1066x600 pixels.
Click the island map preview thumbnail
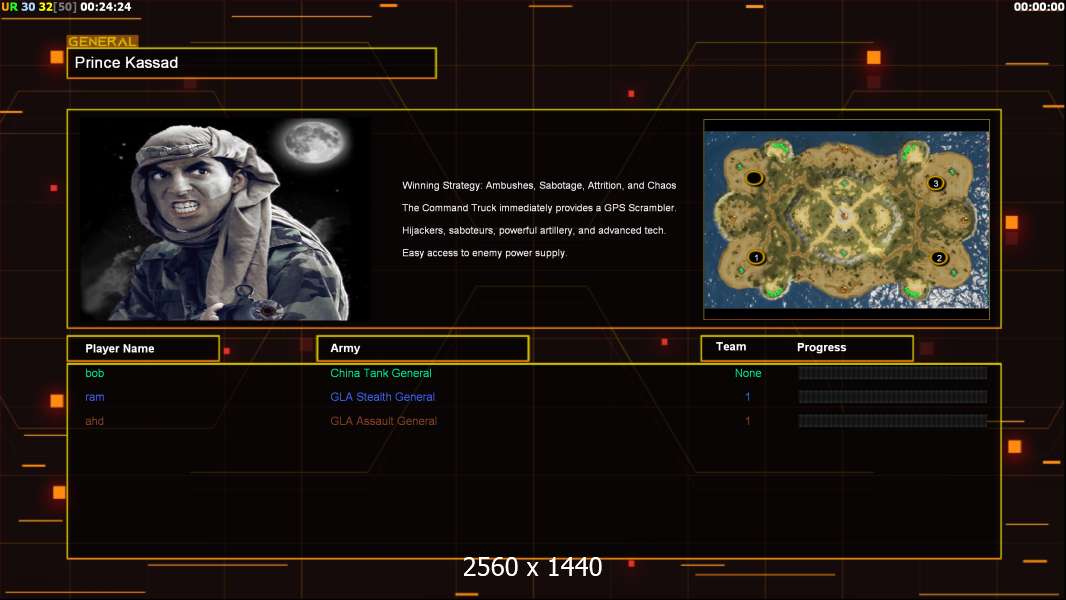click(x=846, y=219)
